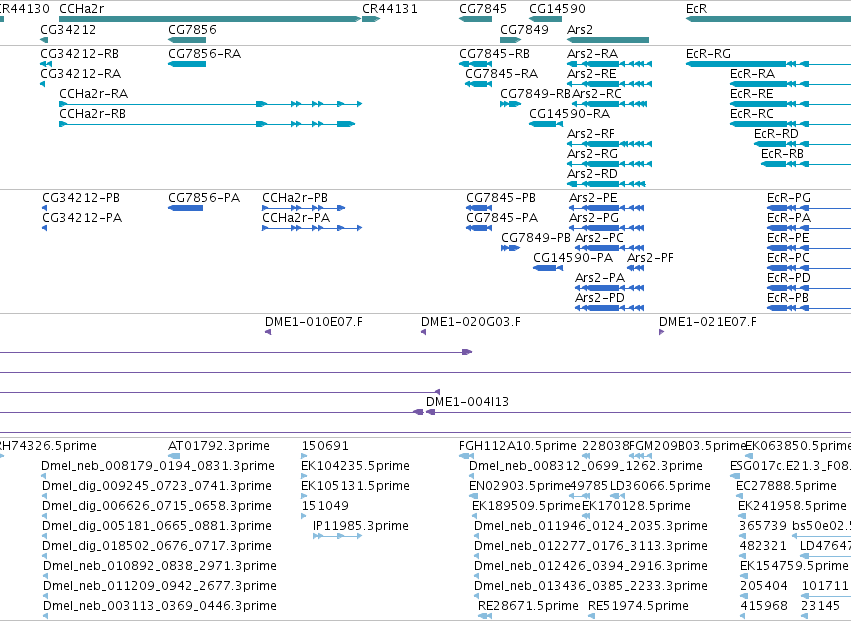851x621 pixels.
Task: Select protein EcR-PG
Action: [x=809, y=208]
